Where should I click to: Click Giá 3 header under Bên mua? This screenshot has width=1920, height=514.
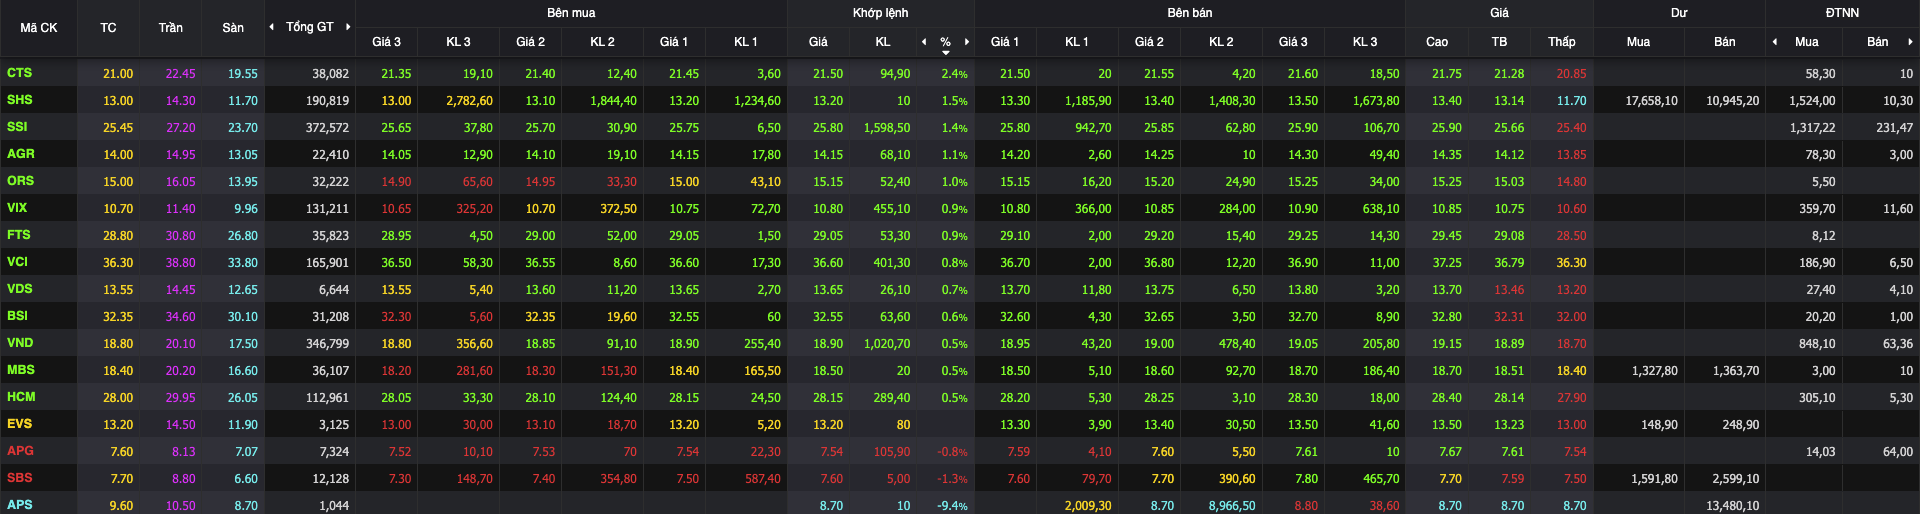pos(386,42)
